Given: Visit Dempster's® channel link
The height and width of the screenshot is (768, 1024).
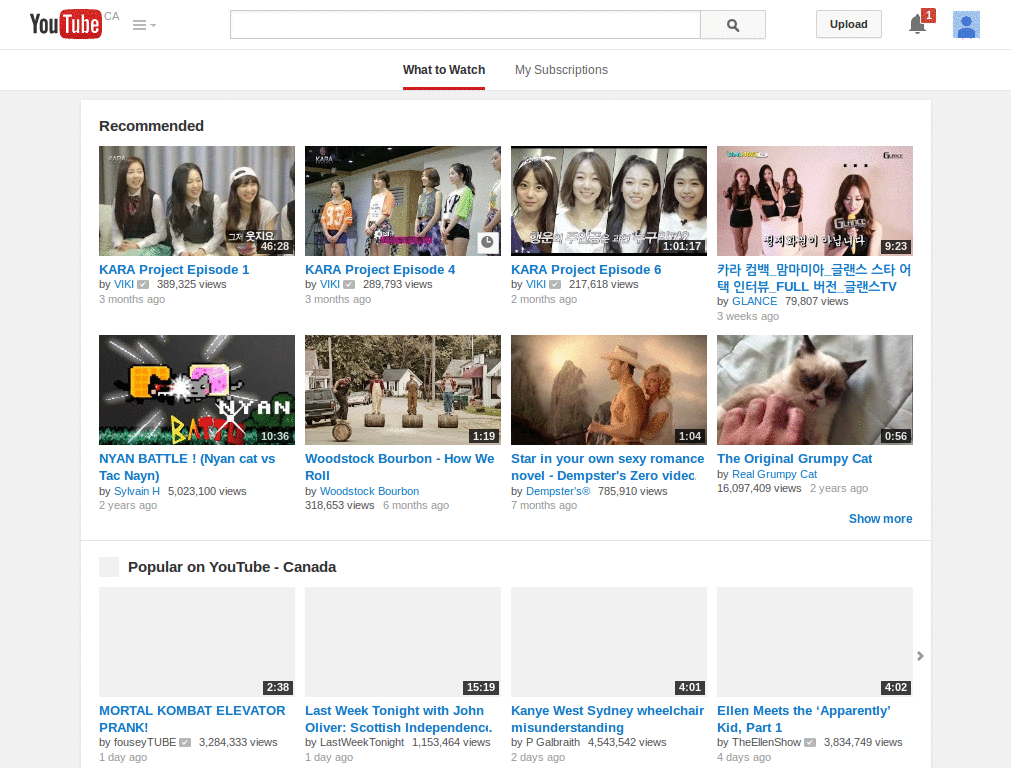Looking at the screenshot, I should point(558,491).
